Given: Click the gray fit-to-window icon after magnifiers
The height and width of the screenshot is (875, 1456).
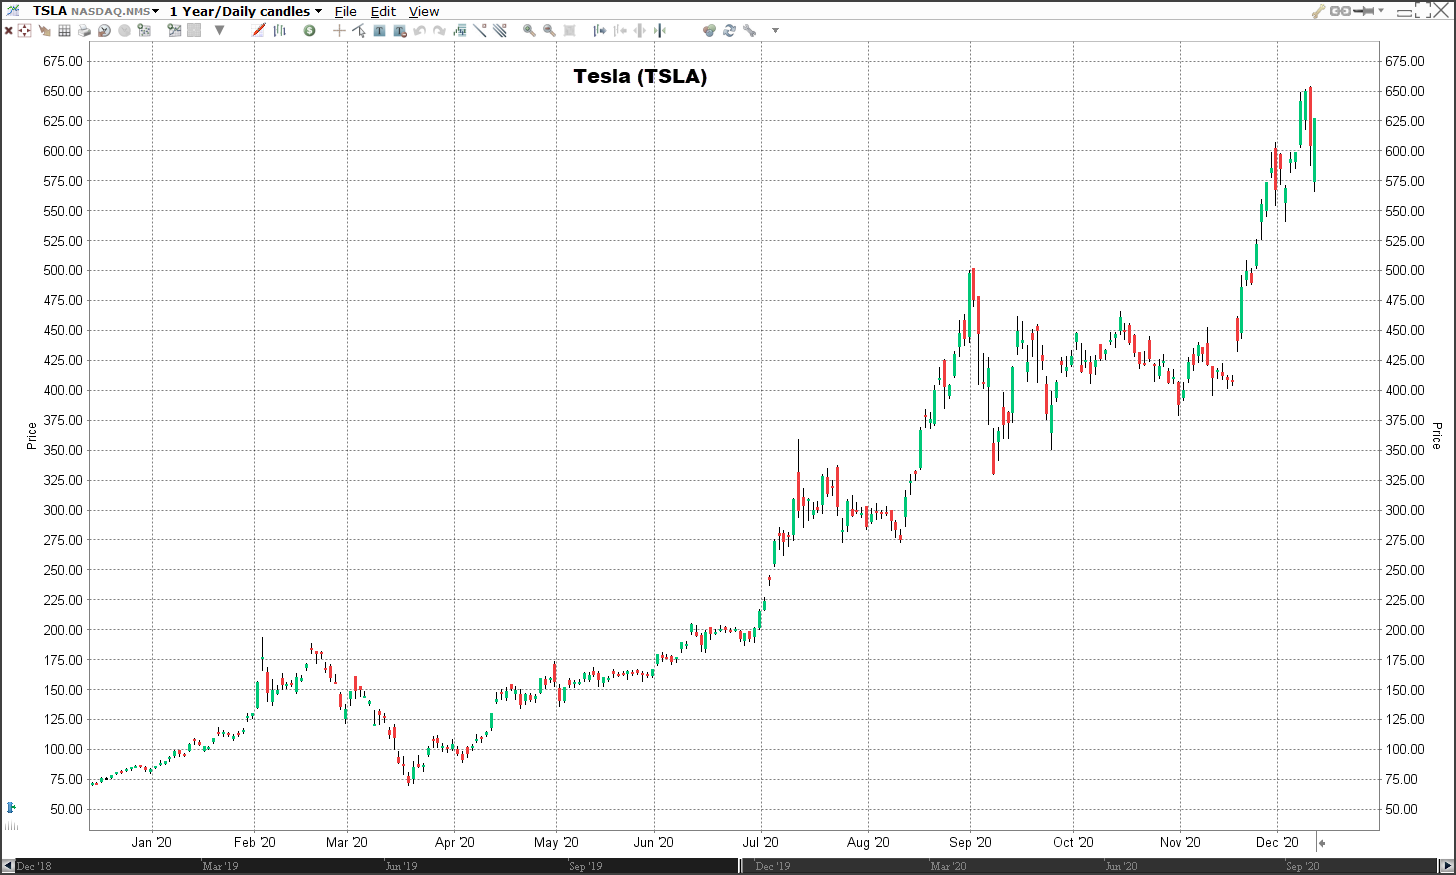Looking at the screenshot, I should [x=569, y=31].
